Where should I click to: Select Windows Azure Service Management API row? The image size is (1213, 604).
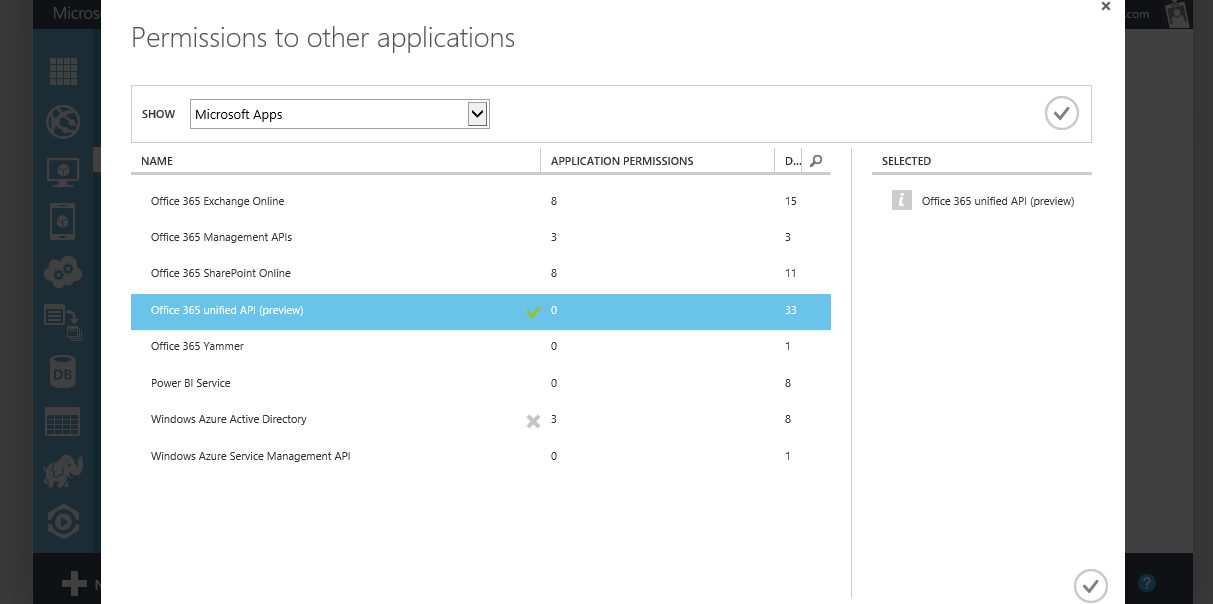pyautogui.click(x=481, y=456)
